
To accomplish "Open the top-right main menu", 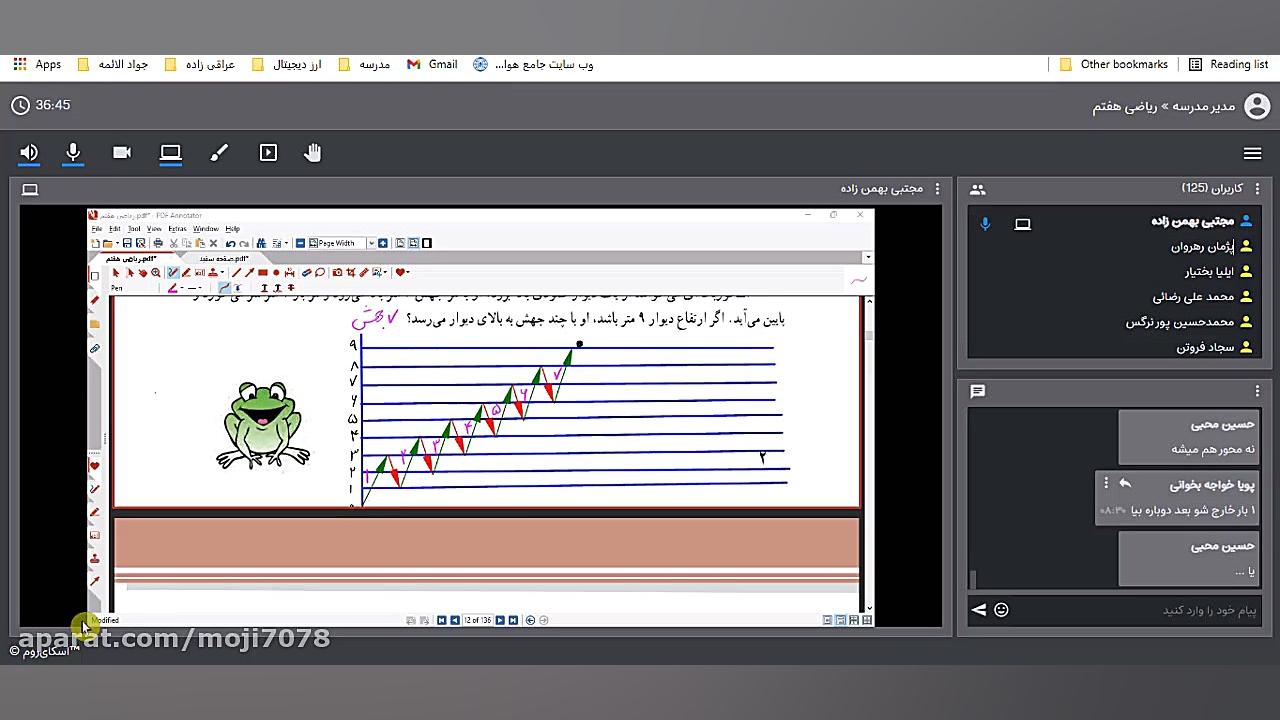I will 1252,153.
